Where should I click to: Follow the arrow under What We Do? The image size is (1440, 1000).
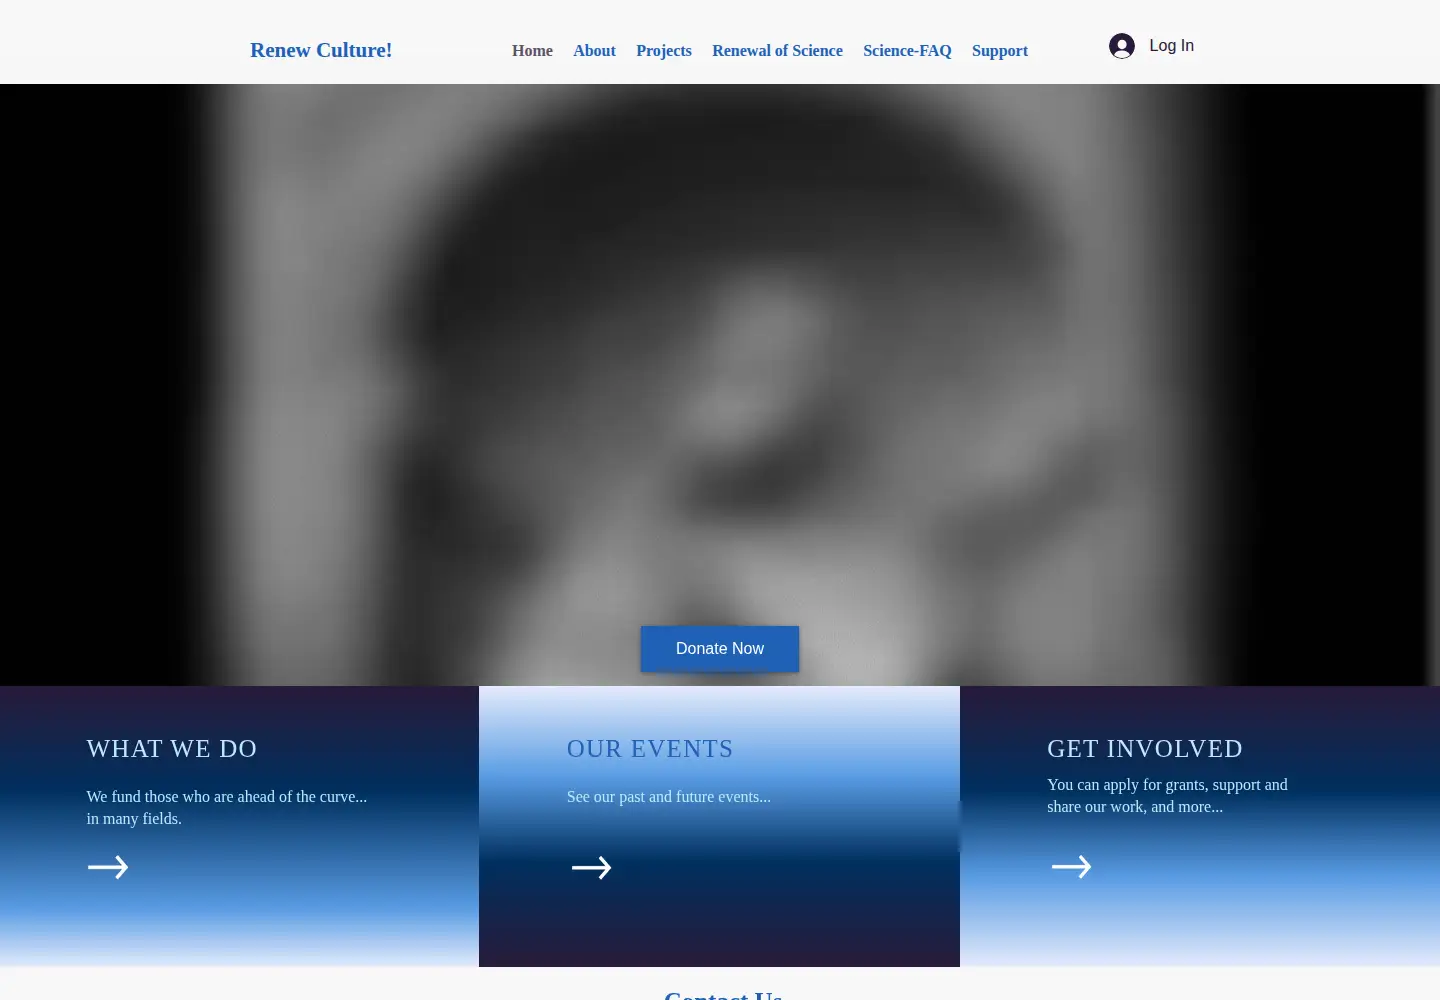click(108, 867)
